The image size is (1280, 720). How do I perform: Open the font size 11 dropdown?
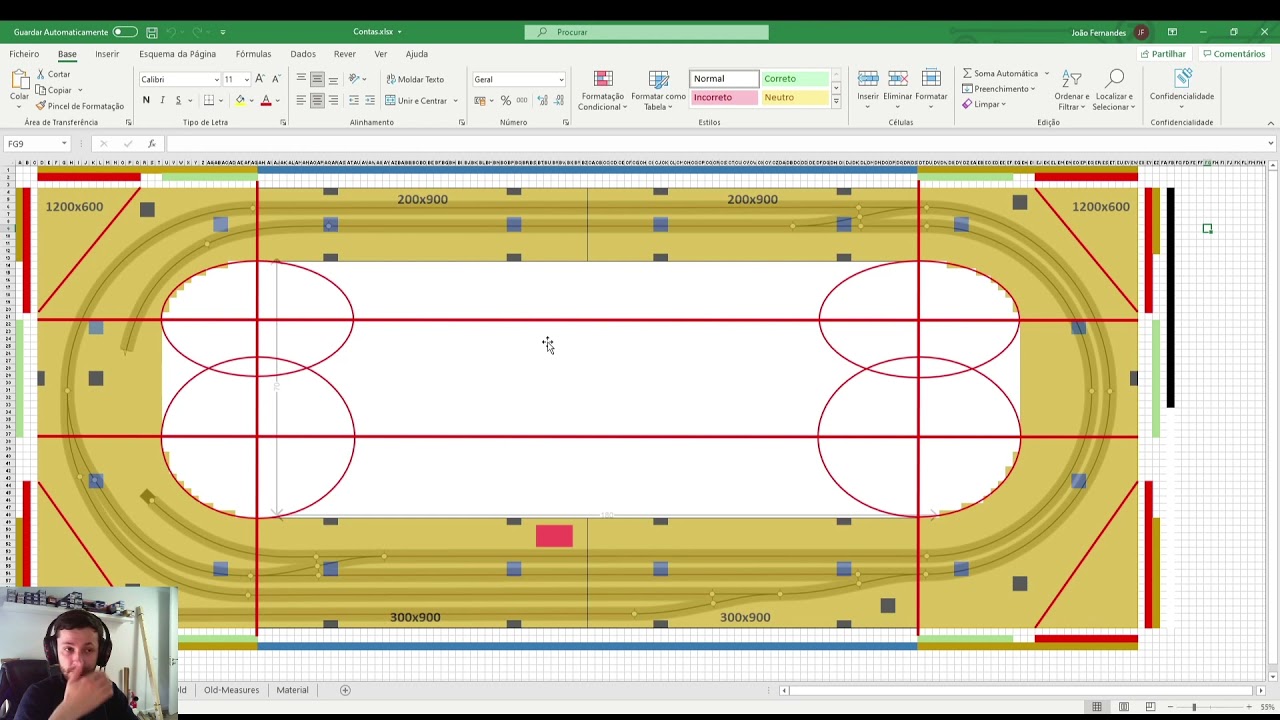246,79
